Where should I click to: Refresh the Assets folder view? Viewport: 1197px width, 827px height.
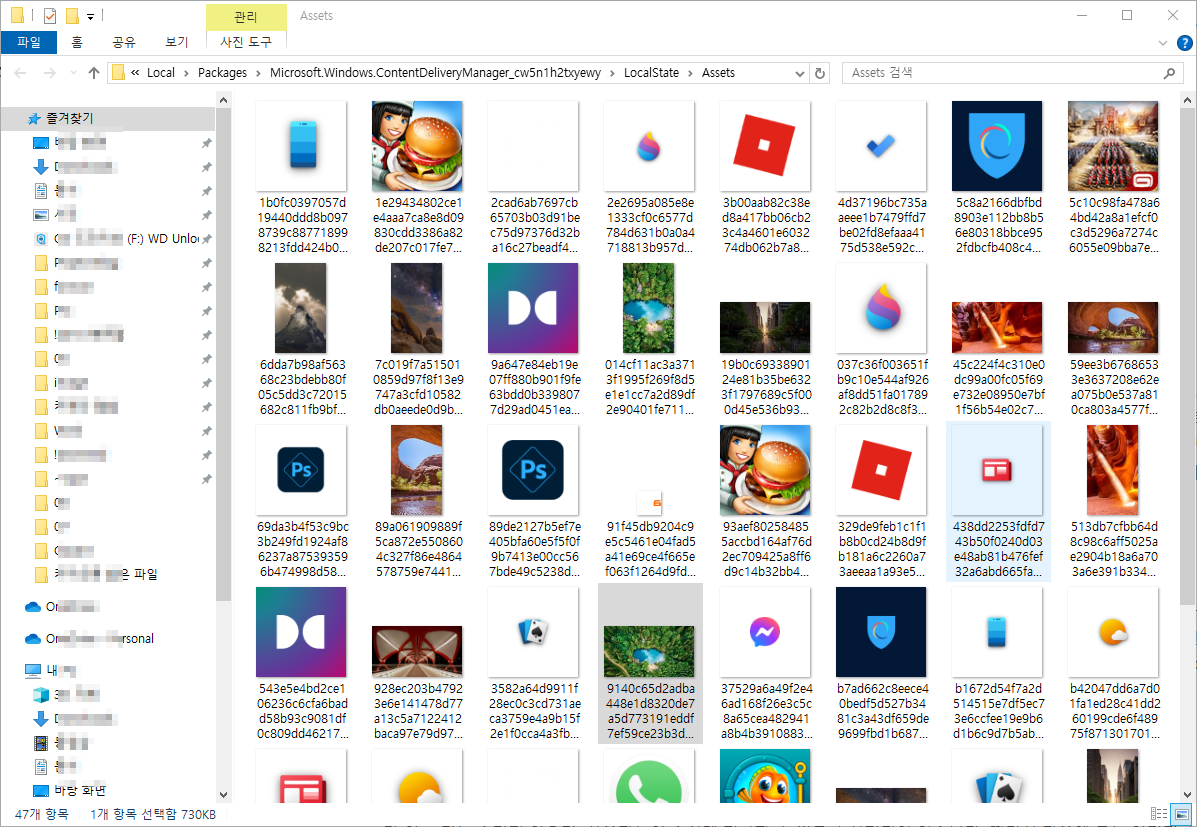click(x=820, y=73)
